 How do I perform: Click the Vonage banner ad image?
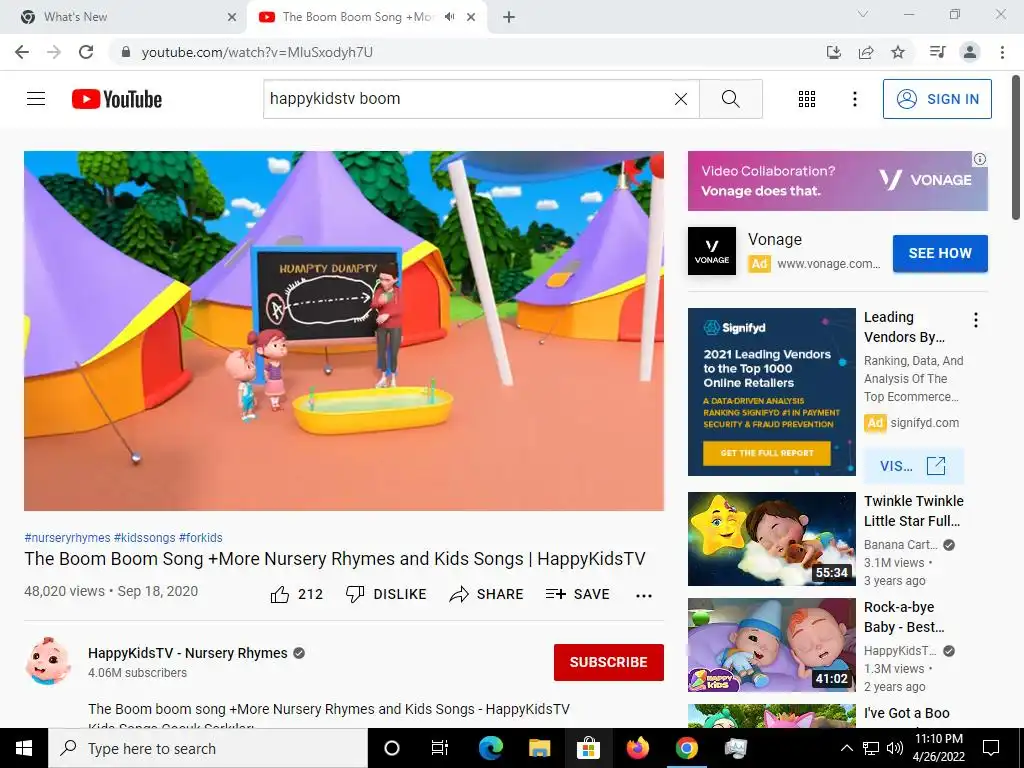[x=838, y=181]
